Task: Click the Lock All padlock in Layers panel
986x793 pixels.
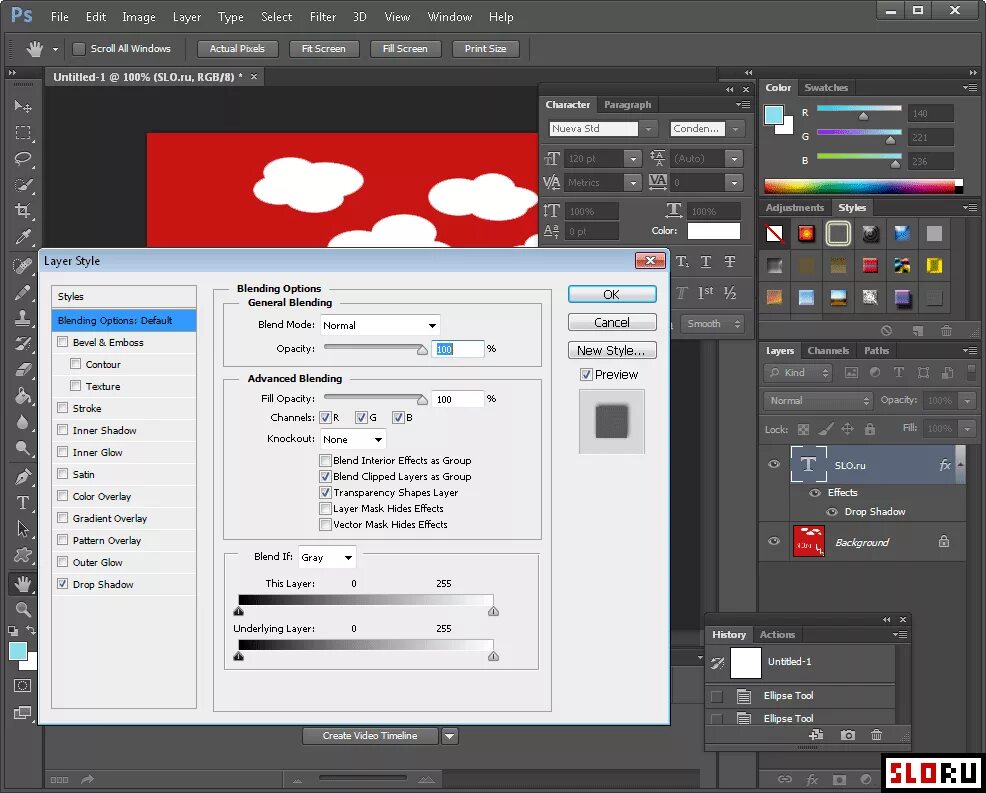Action: coord(870,429)
